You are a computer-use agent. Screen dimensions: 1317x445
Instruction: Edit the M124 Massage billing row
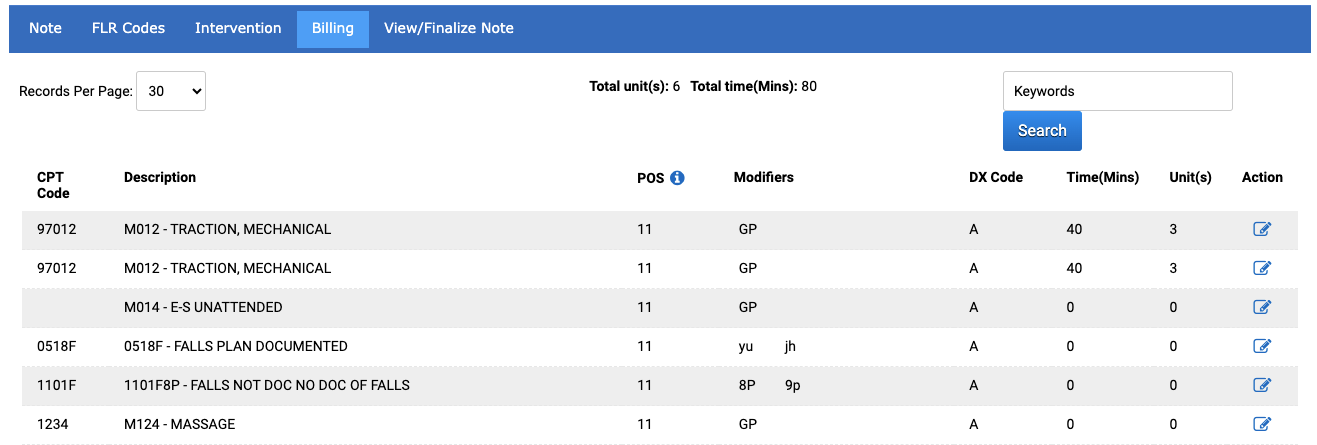click(1262, 424)
